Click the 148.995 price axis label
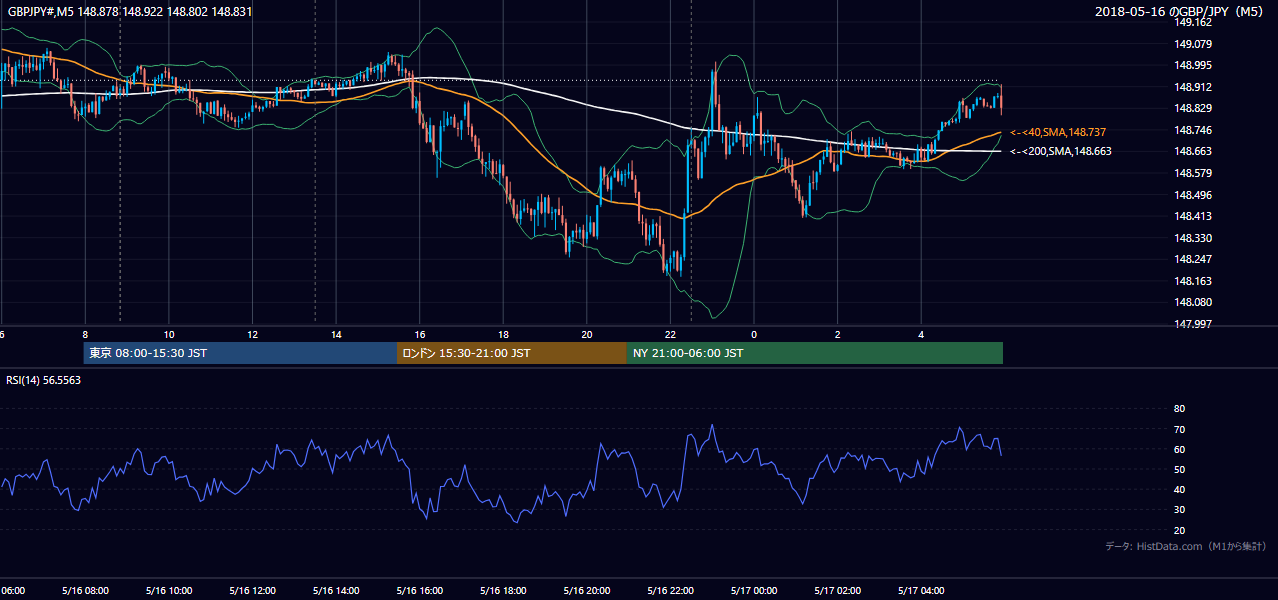 coord(1194,65)
